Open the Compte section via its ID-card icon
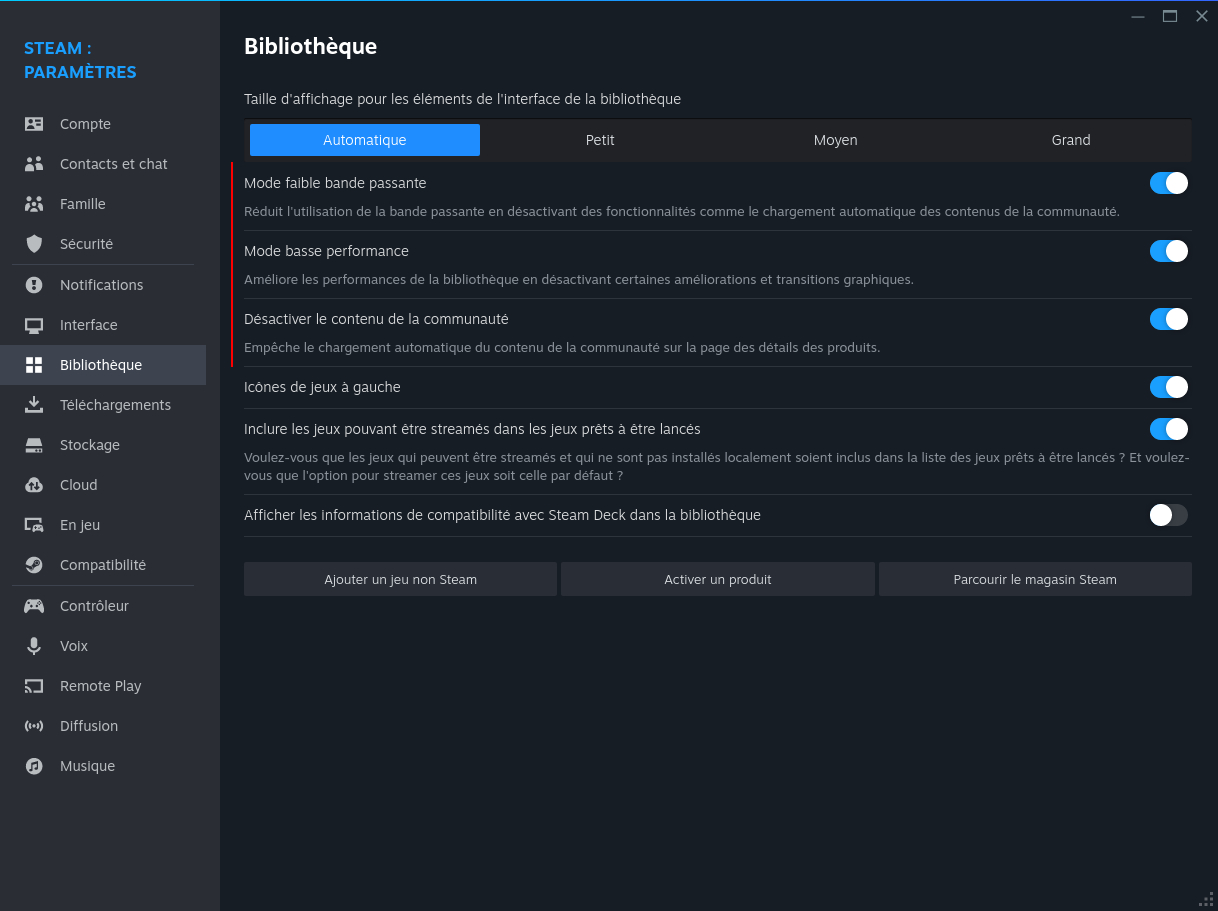1218x911 pixels. point(34,124)
